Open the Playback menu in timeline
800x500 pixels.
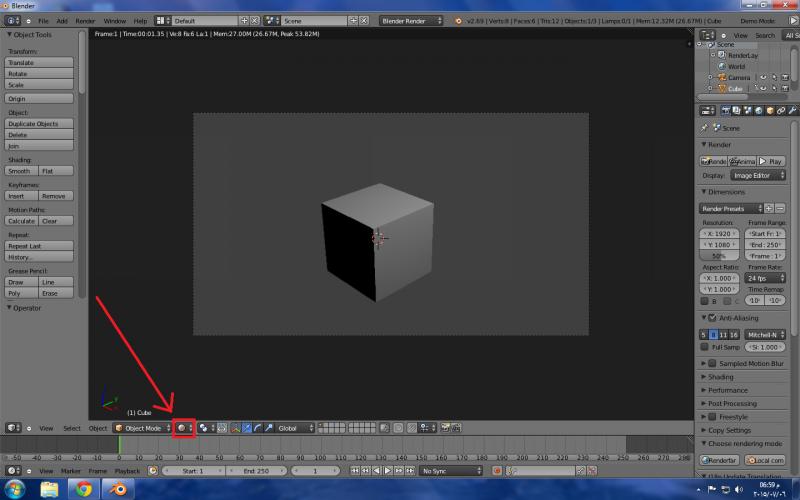(x=128, y=470)
